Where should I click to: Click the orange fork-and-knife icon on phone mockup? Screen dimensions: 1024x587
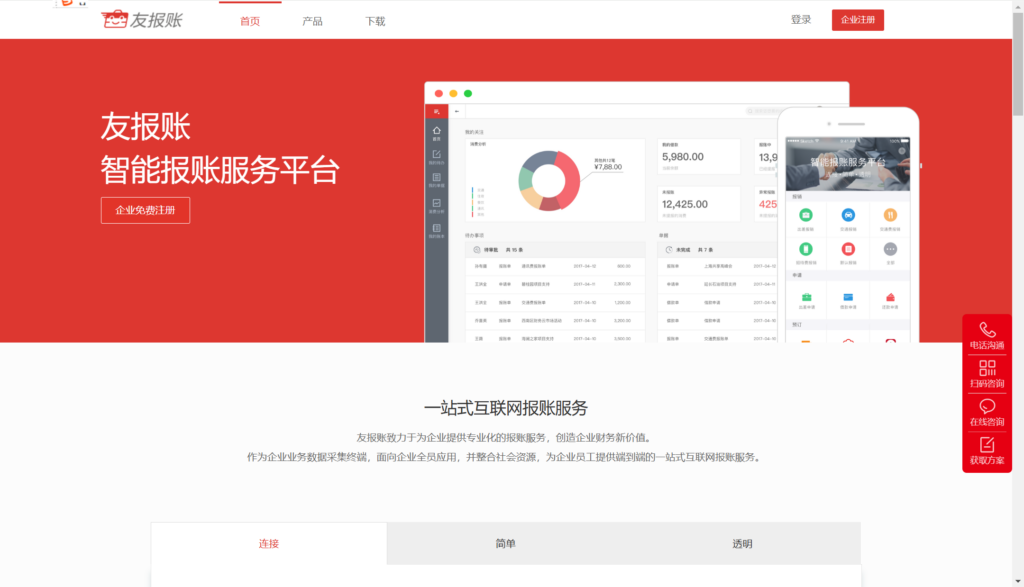pos(890,214)
